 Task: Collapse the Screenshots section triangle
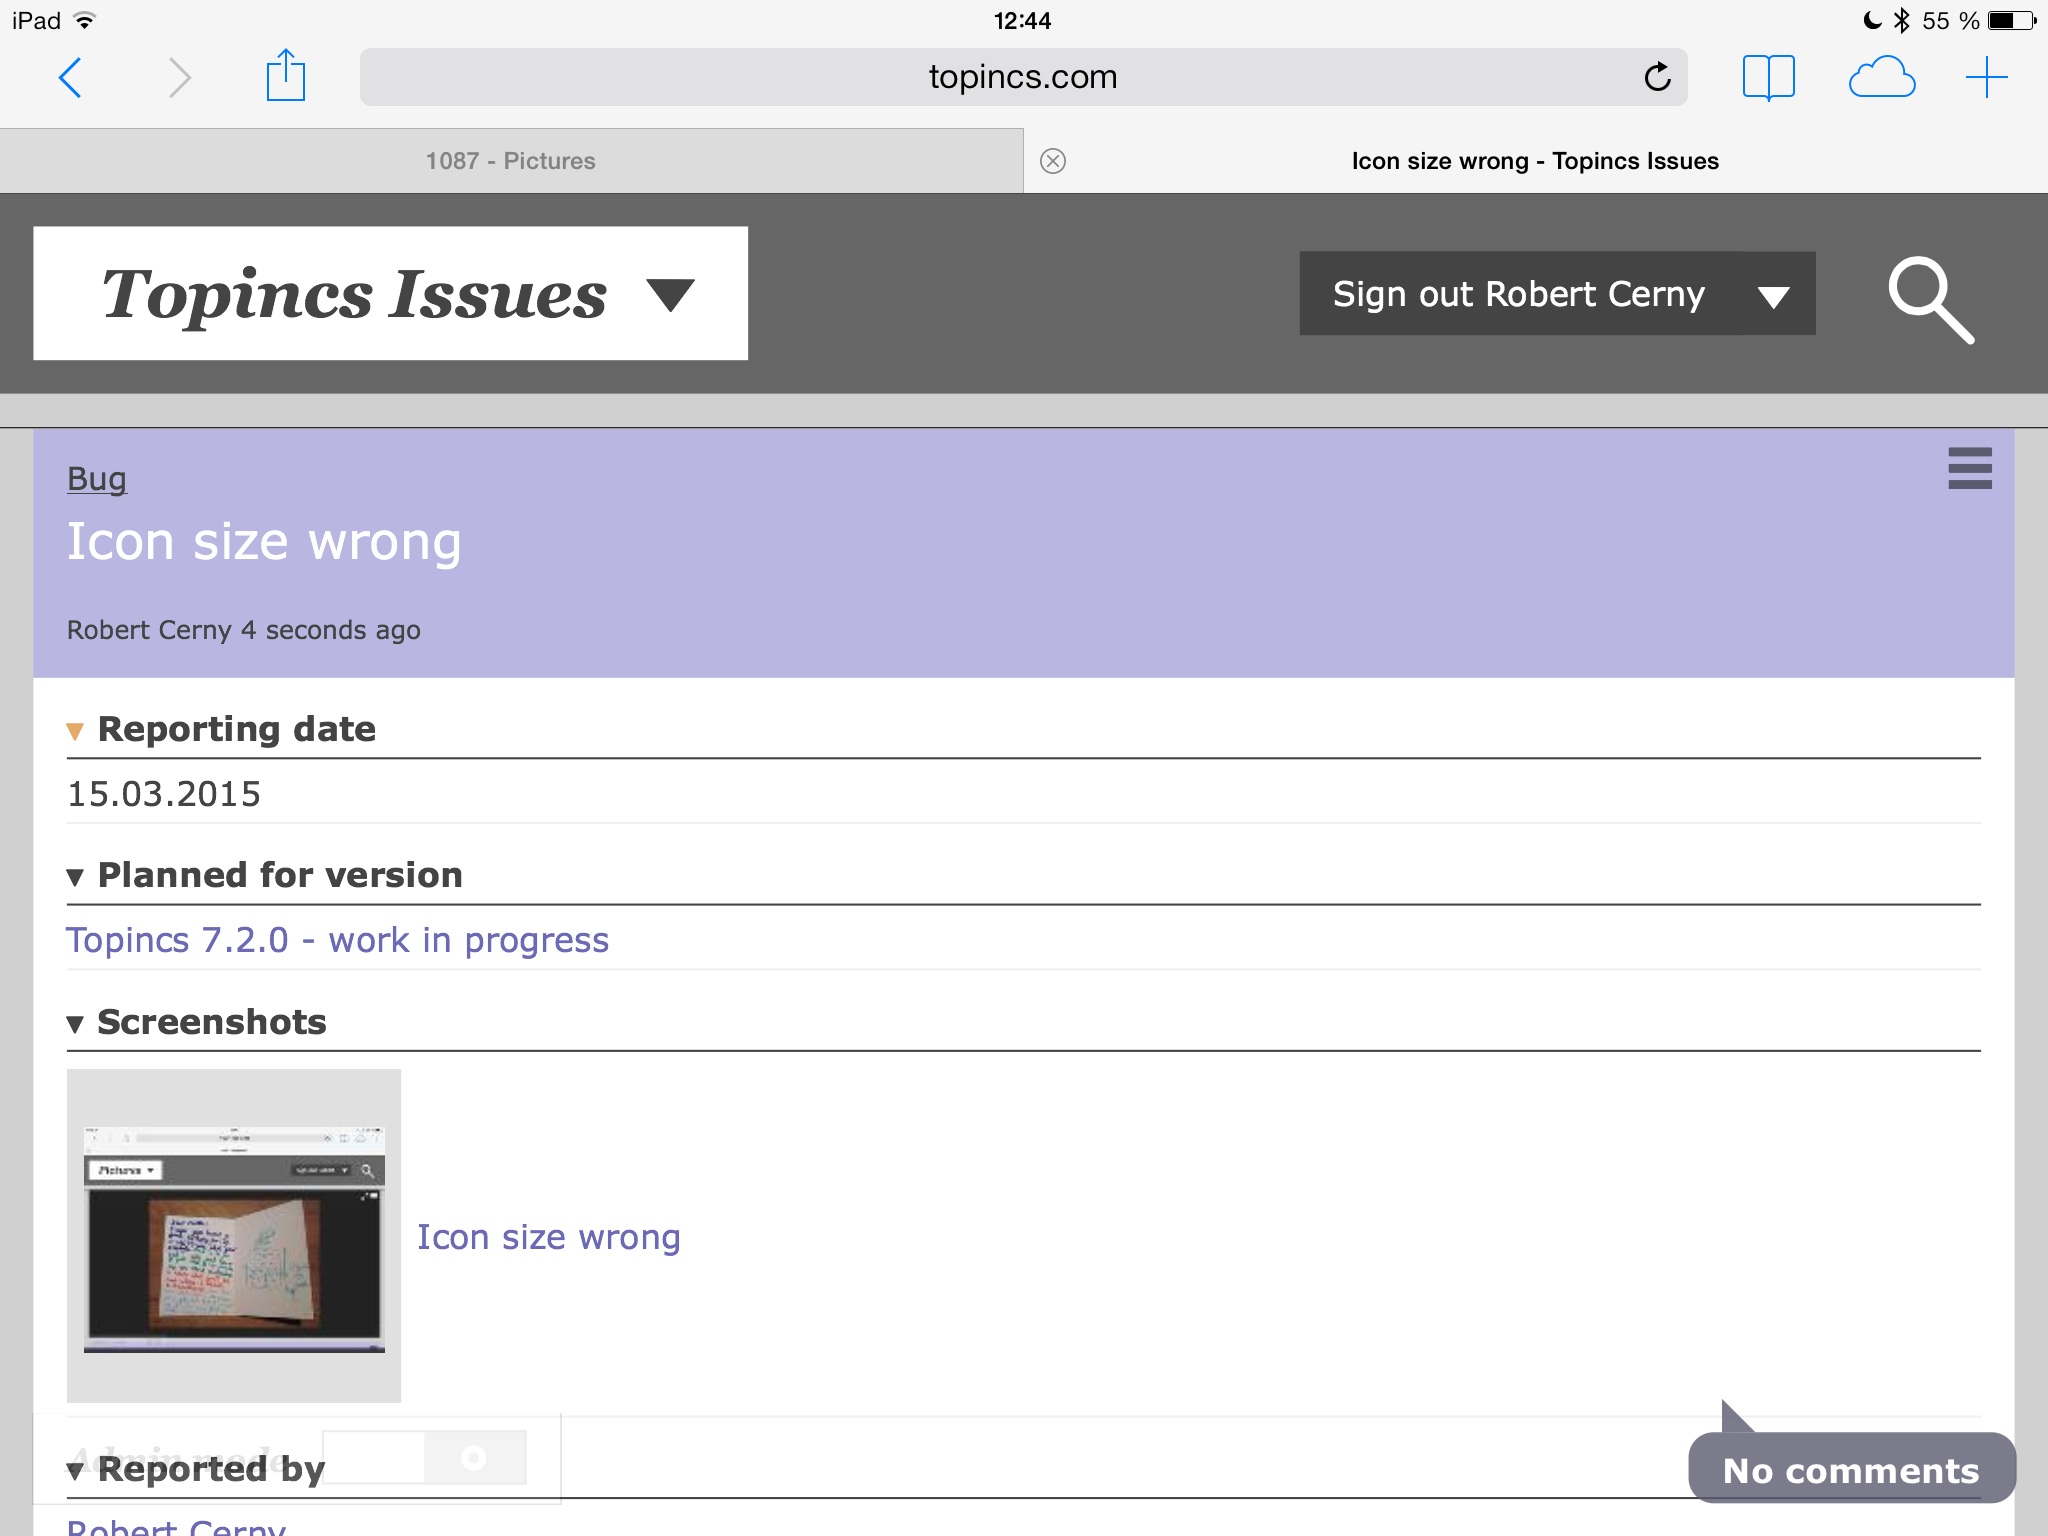tap(75, 1024)
